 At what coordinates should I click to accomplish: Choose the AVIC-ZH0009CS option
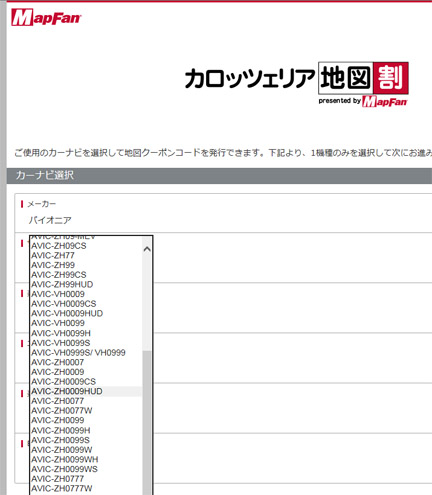[x=86, y=382]
